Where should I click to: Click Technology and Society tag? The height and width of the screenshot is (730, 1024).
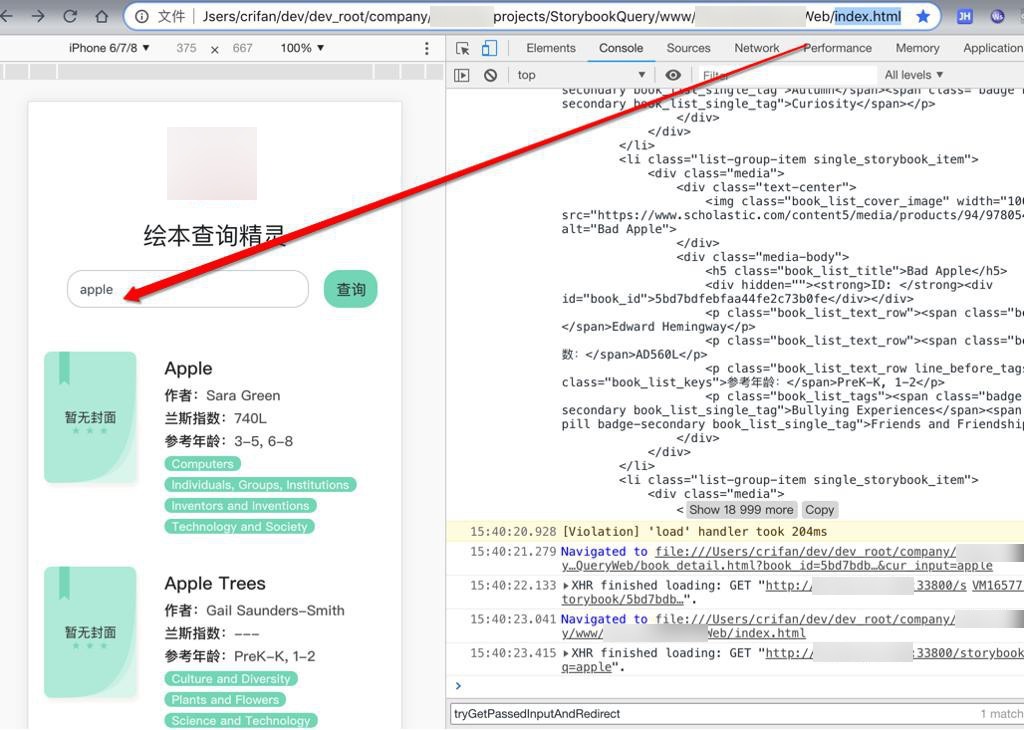click(x=239, y=526)
